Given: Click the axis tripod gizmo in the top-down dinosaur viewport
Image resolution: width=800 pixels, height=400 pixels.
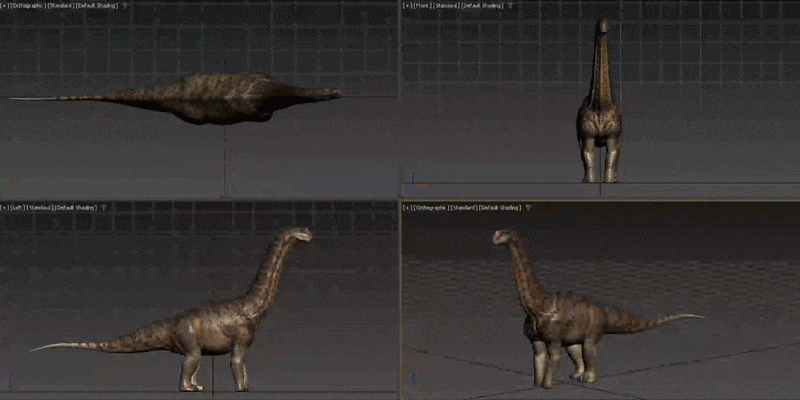Looking at the screenshot, I should click(6, 181).
